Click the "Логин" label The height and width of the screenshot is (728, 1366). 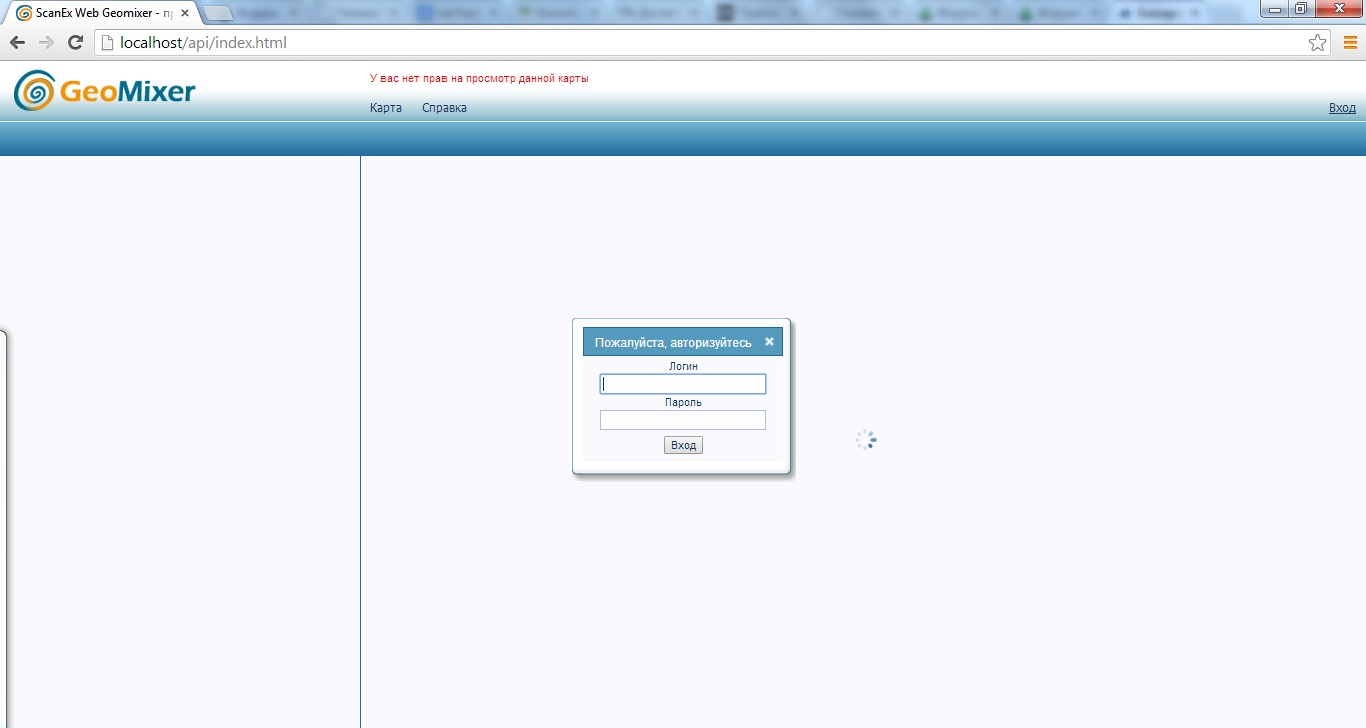click(683, 366)
